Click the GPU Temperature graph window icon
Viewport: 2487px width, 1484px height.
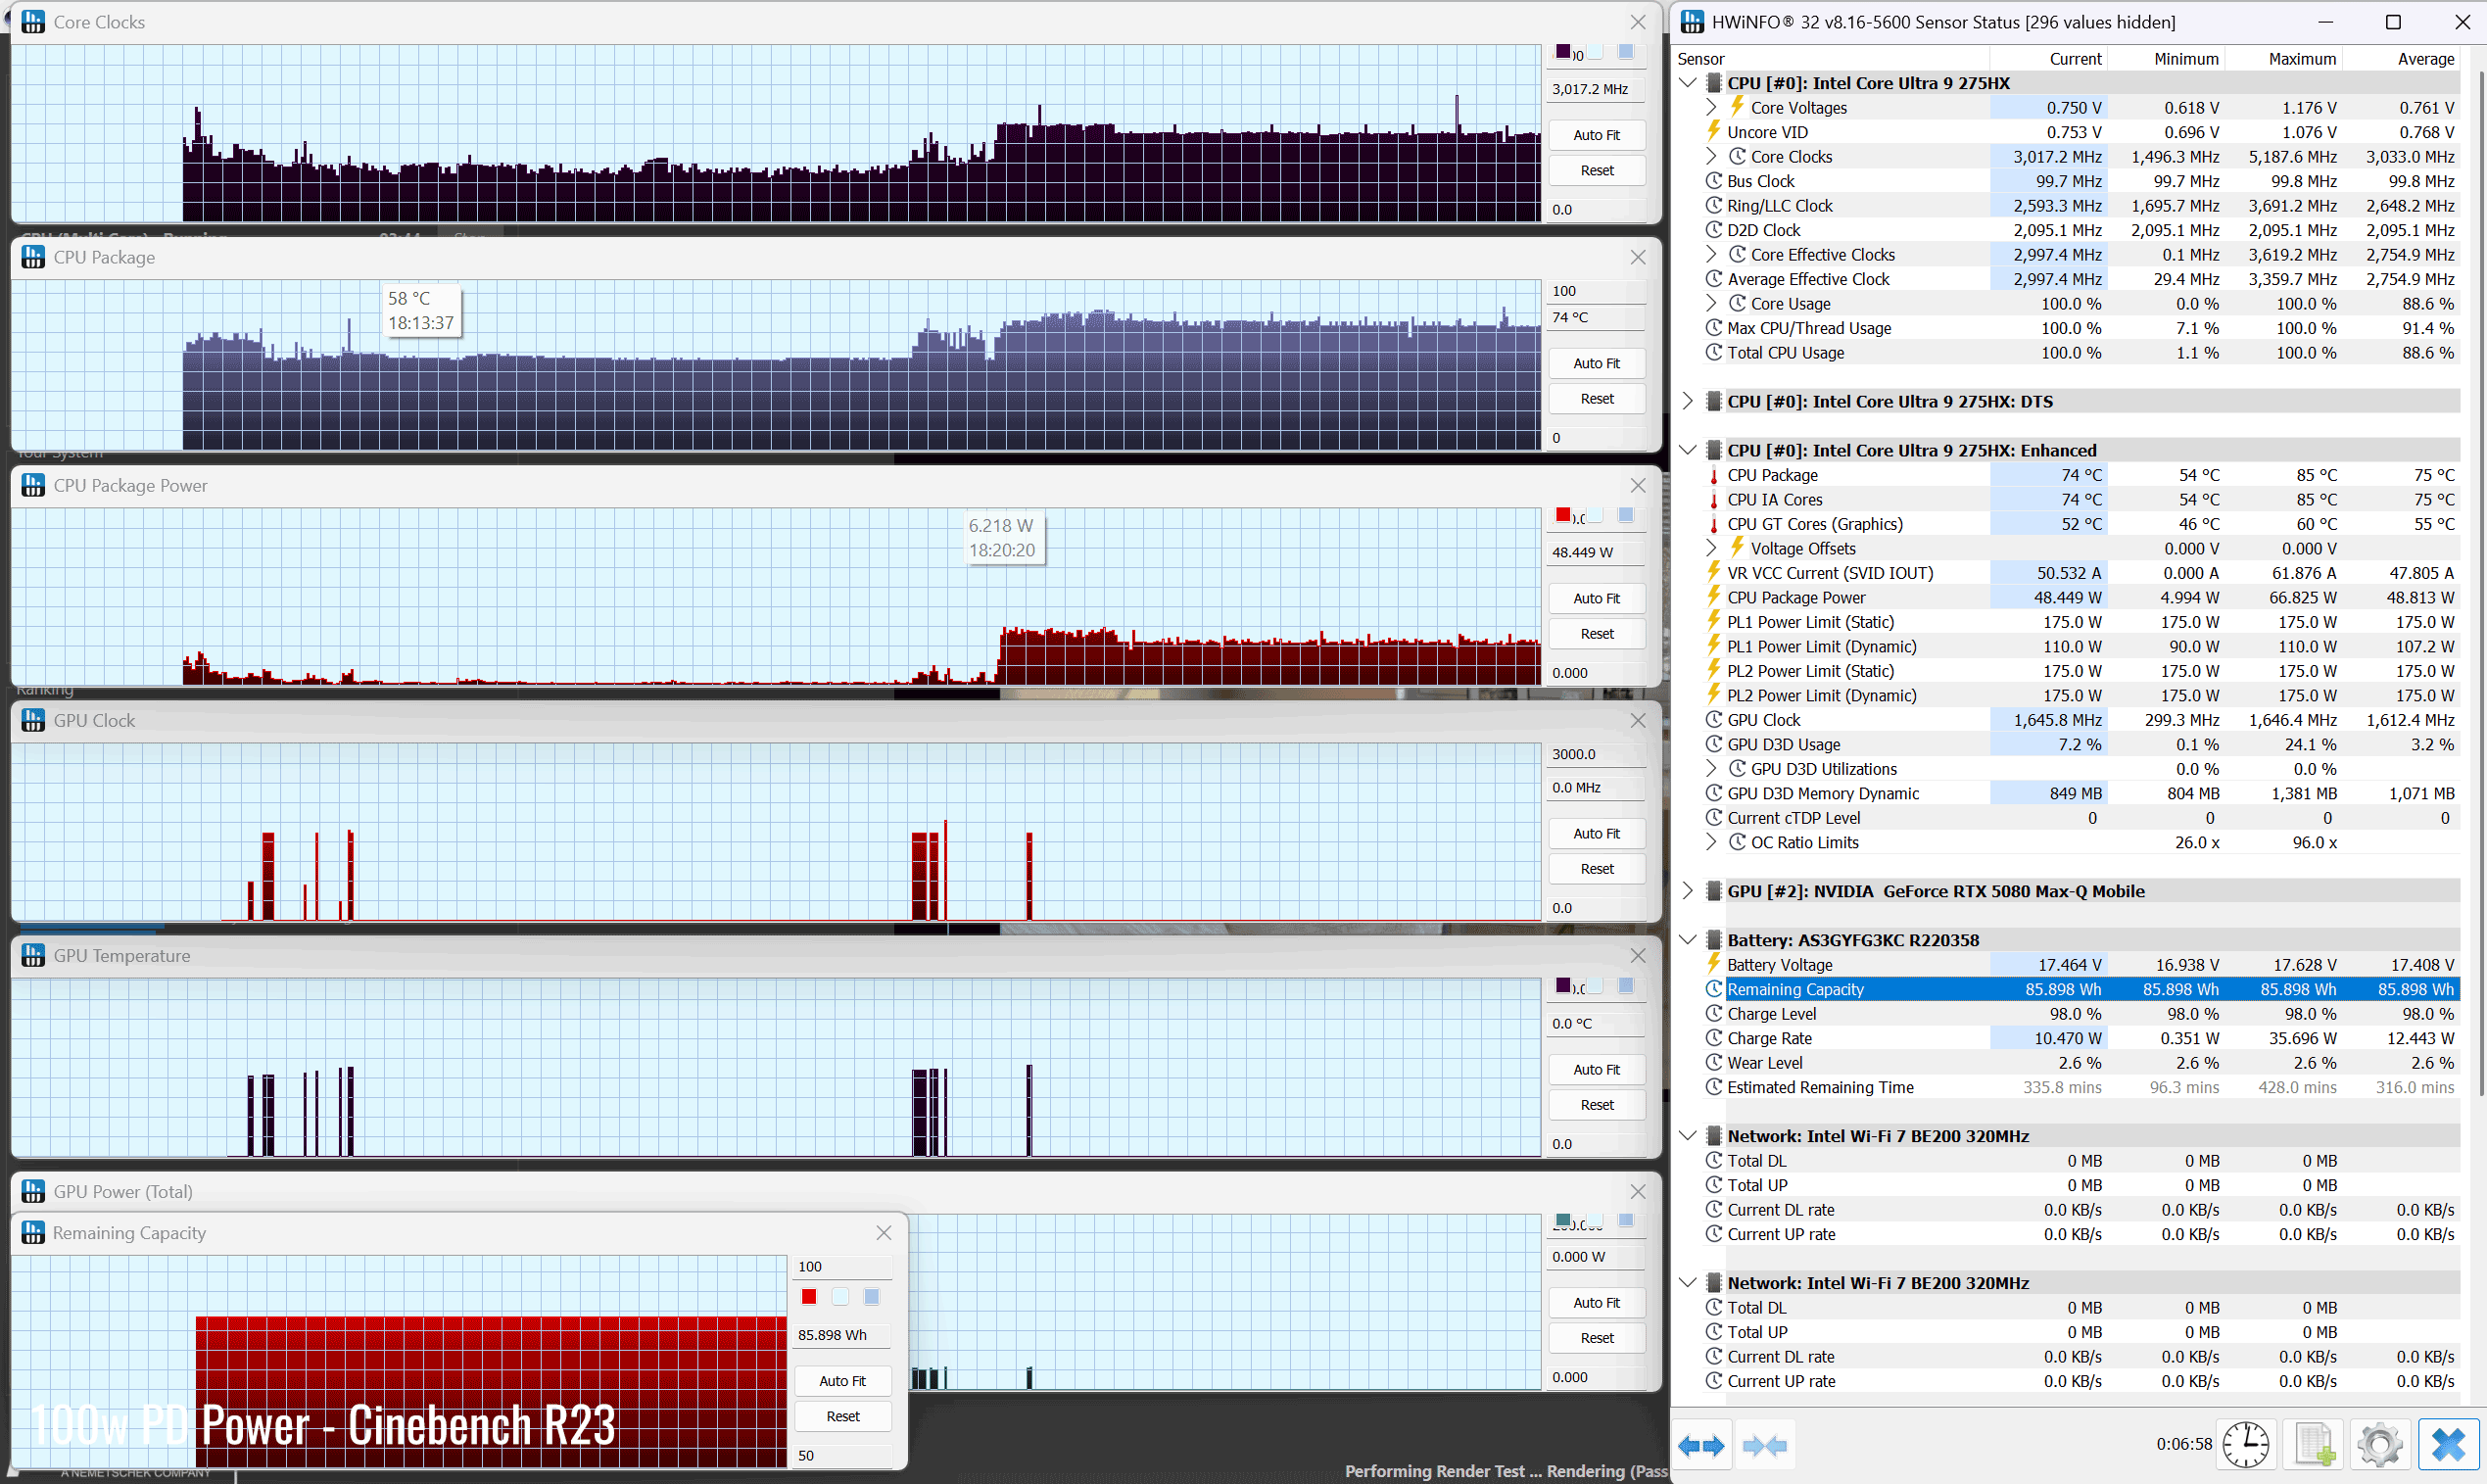coord(33,955)
